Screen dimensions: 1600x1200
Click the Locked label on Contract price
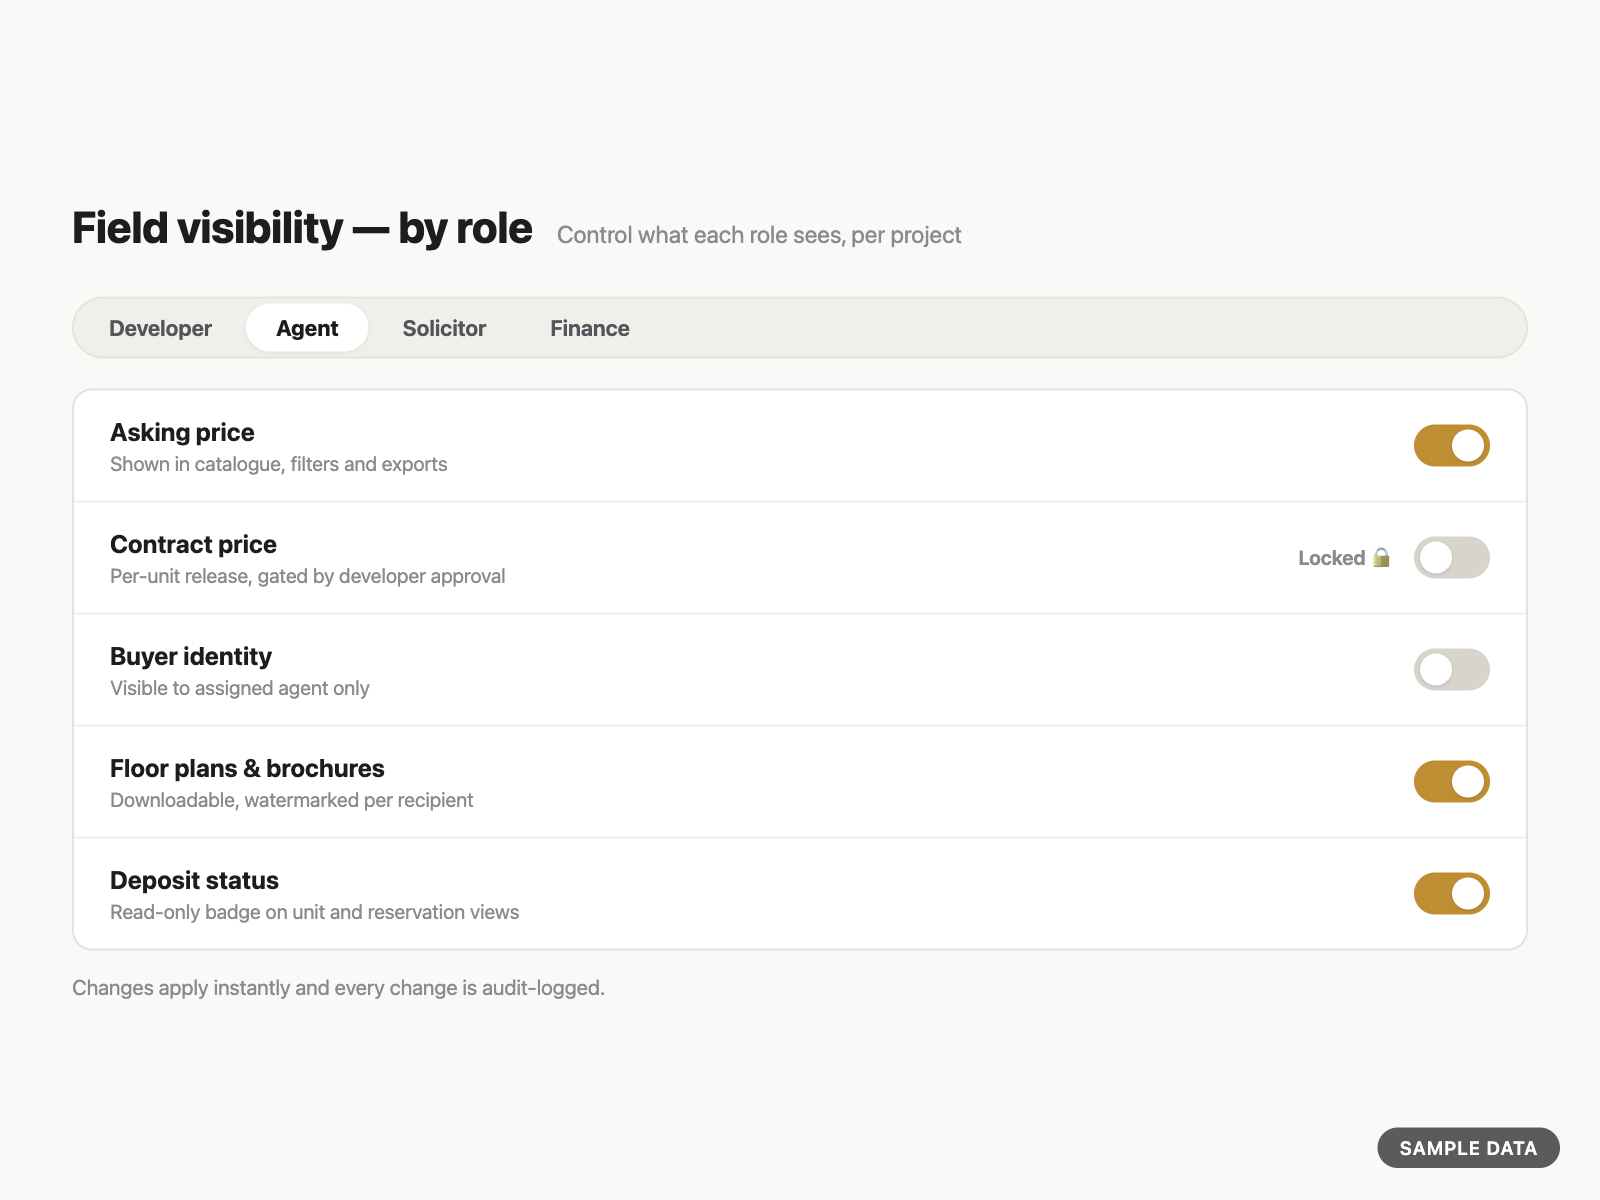coord(1331,558)
